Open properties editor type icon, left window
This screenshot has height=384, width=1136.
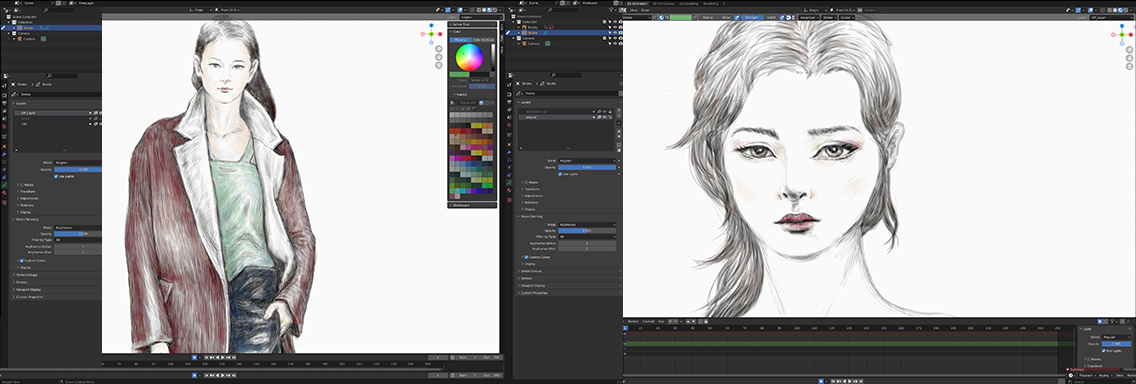tap(6, 76)
